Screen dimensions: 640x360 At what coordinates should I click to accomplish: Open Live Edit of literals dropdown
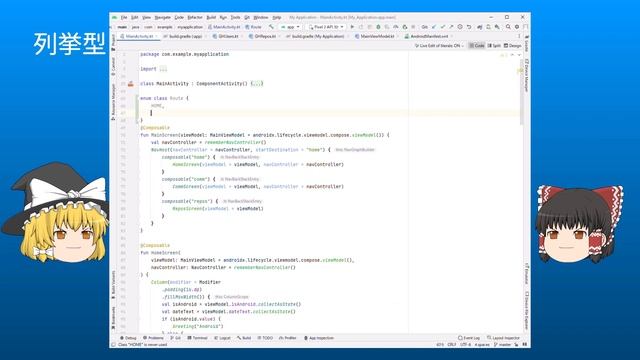point(439,46)
